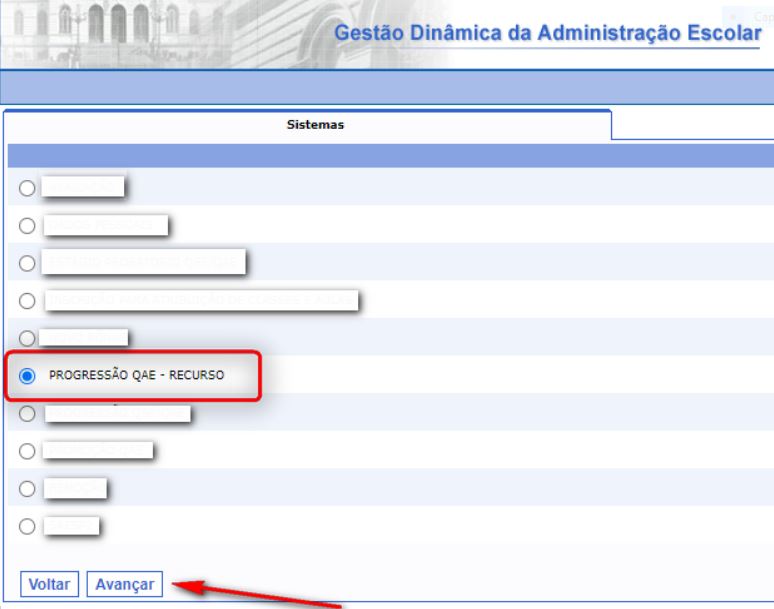Screen dimensions: 774x609
Task: Select the first radio button in Sistemas list
Action: click(27, 188)
